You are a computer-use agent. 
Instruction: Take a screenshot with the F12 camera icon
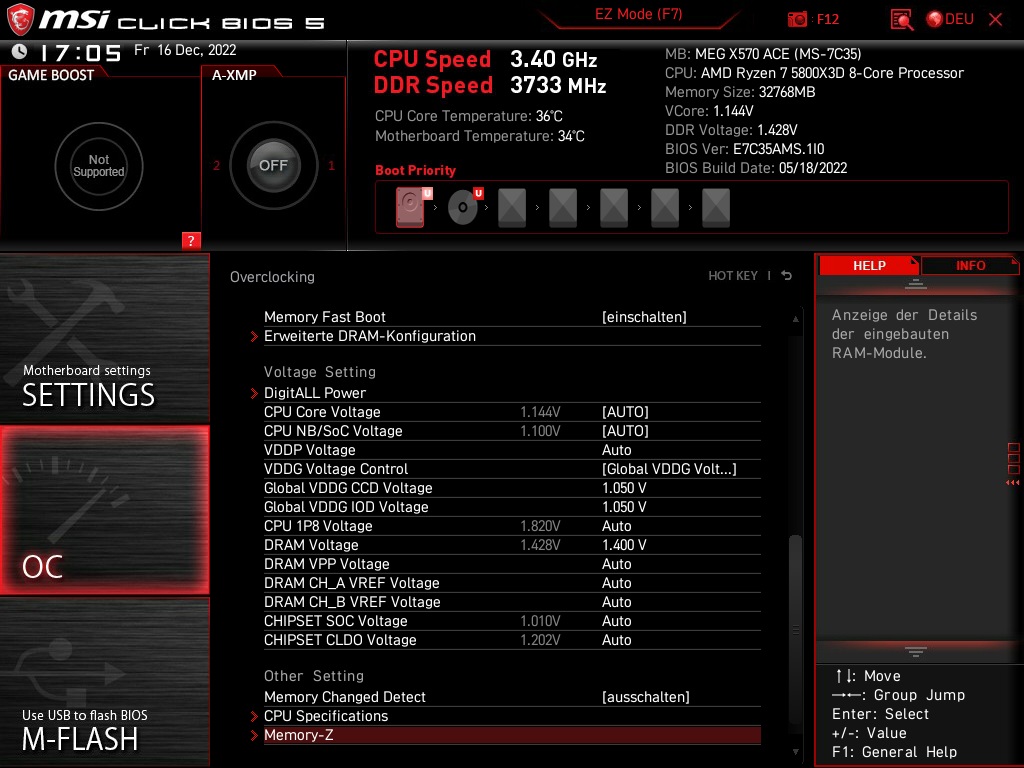point(797,19)
